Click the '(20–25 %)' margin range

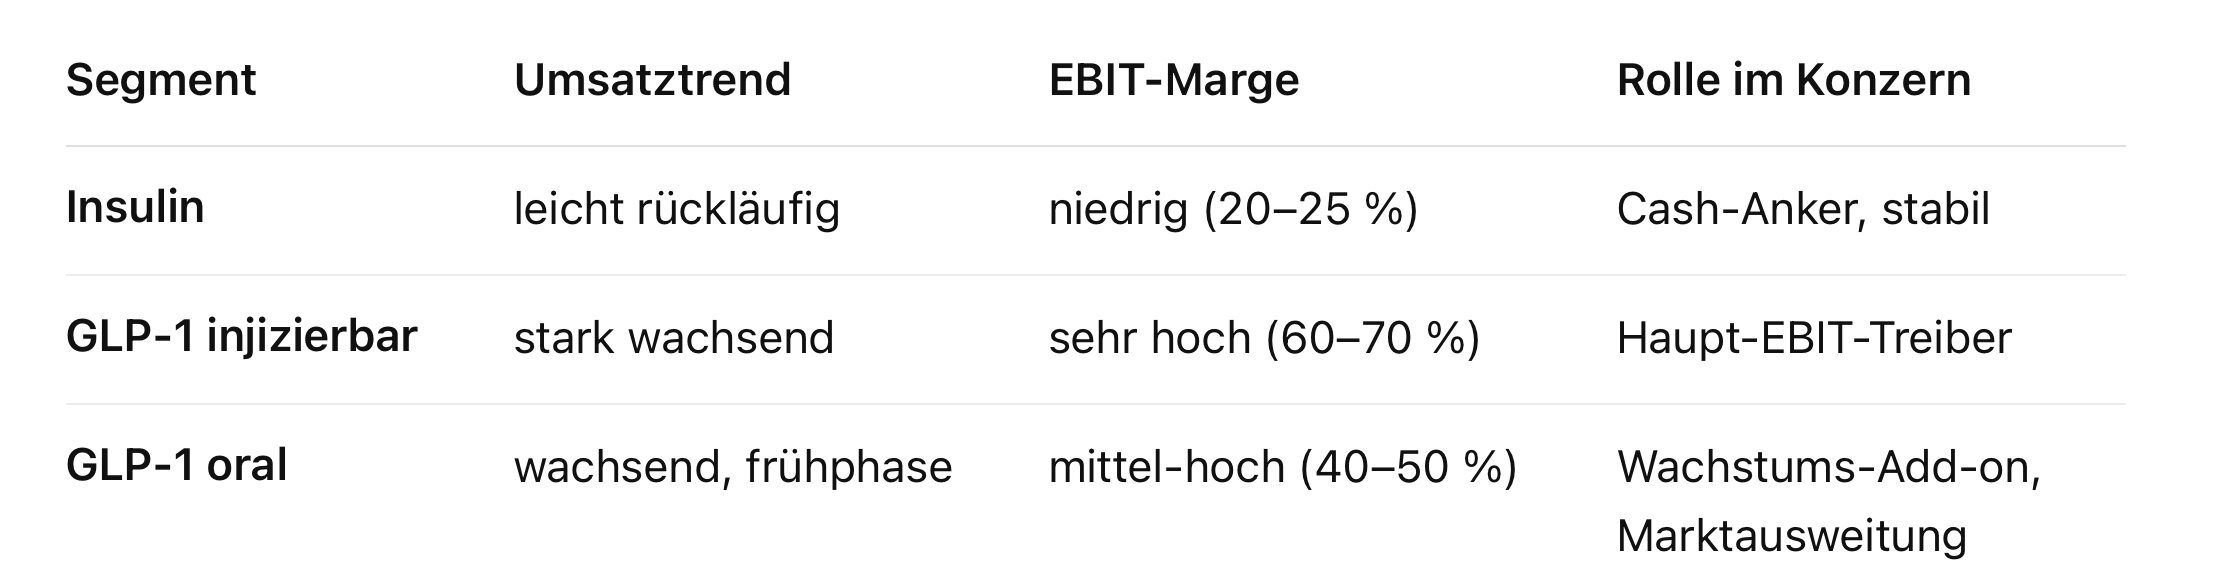1311,210
